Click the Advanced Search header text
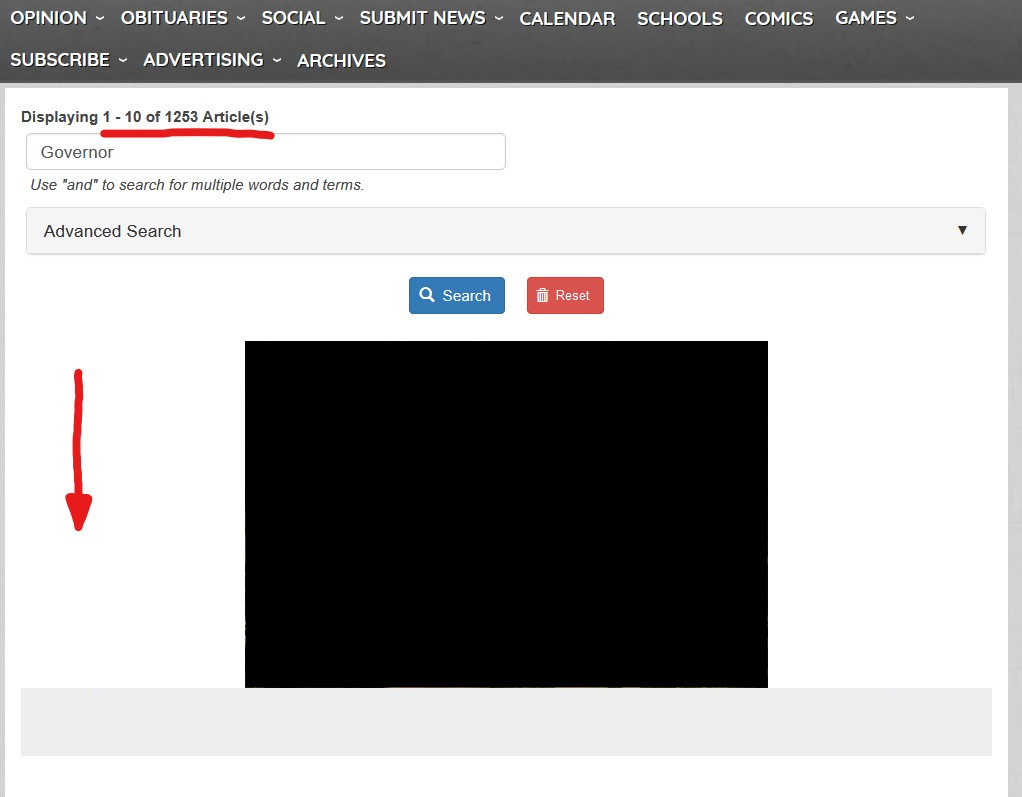This screenshot has height=797, width=1022. click(113, 231)
